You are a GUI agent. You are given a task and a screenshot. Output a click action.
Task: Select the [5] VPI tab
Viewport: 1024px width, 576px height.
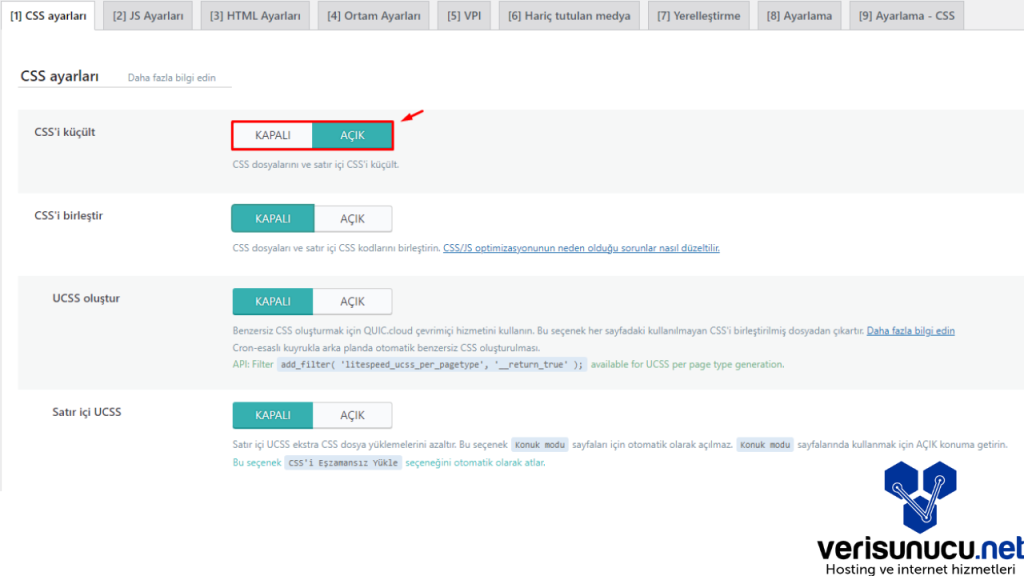pos(464,16)
